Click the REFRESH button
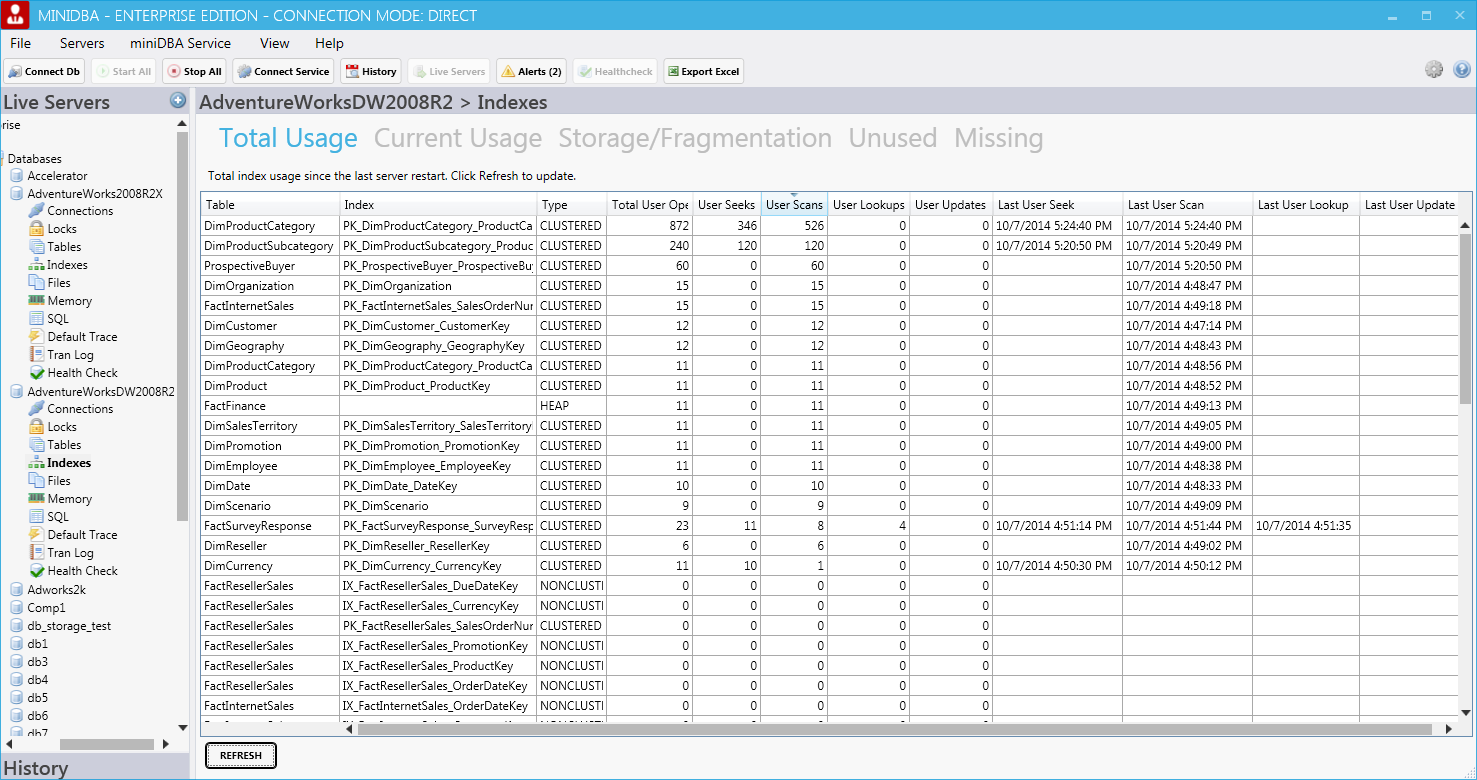This screenshot has width=1477, height=780. click(241, 756)
